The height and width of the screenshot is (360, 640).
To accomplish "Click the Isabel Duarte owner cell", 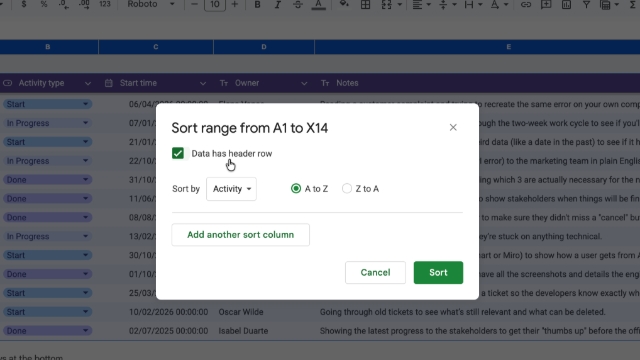I will (x=243, y=331).
